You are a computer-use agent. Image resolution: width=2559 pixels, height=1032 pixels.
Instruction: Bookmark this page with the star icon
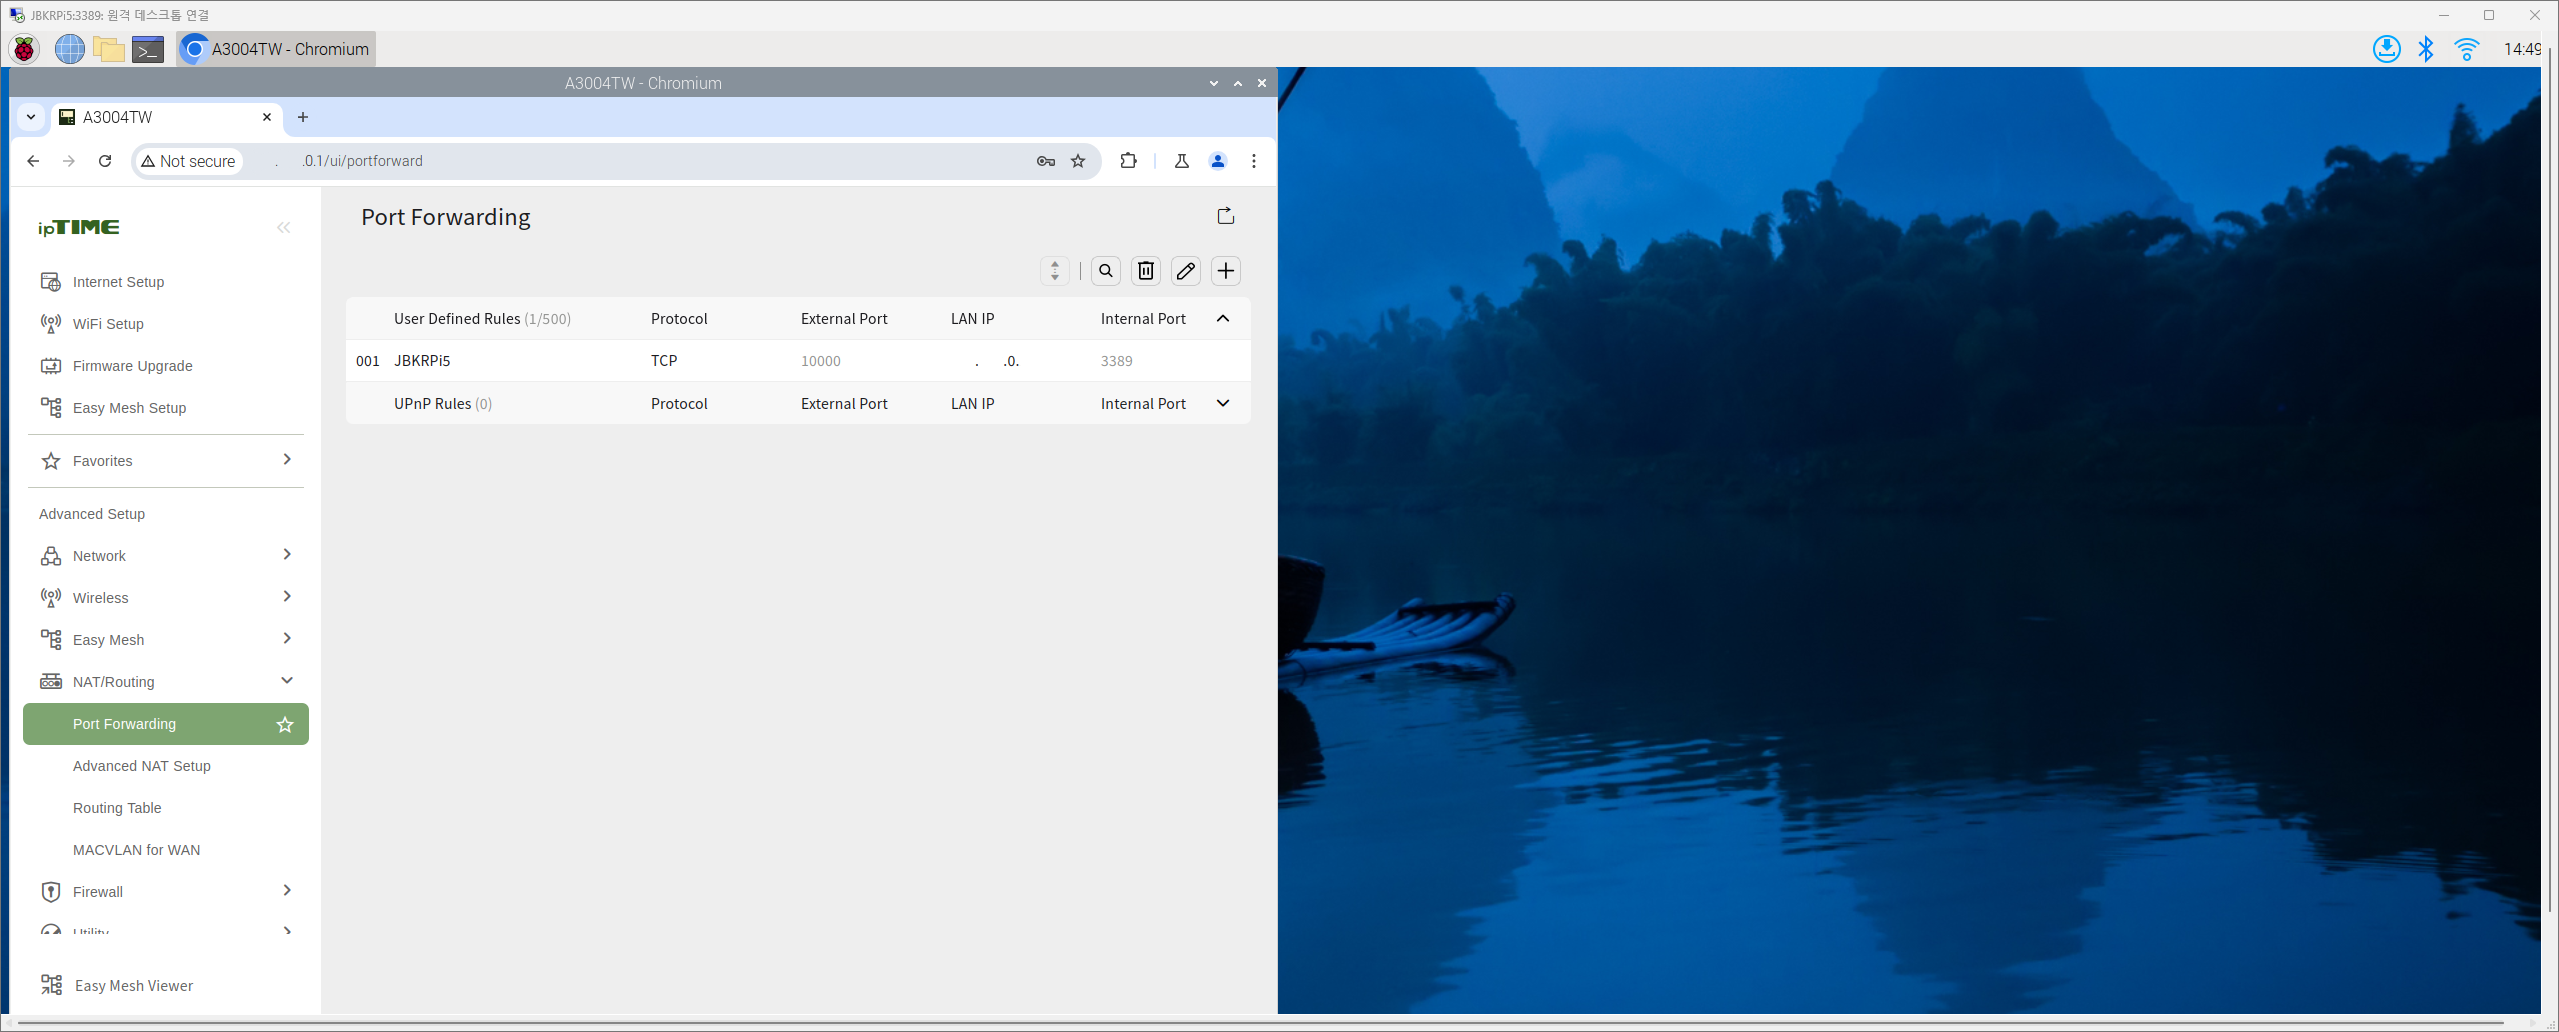pyautogui.click(x=1078, y=161)
